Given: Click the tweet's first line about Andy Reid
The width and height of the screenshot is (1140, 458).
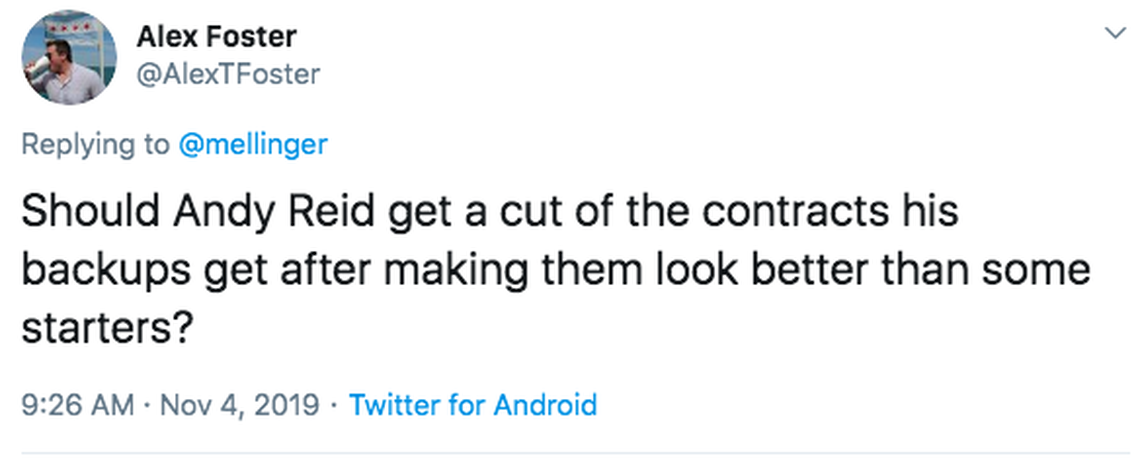Looking at the screenshot, I should (489, 213).
